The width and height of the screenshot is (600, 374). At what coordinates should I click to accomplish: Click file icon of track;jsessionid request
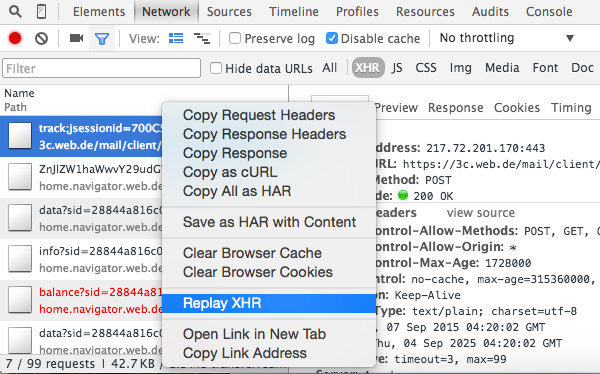pyautogui.click(x=20, y=136)
